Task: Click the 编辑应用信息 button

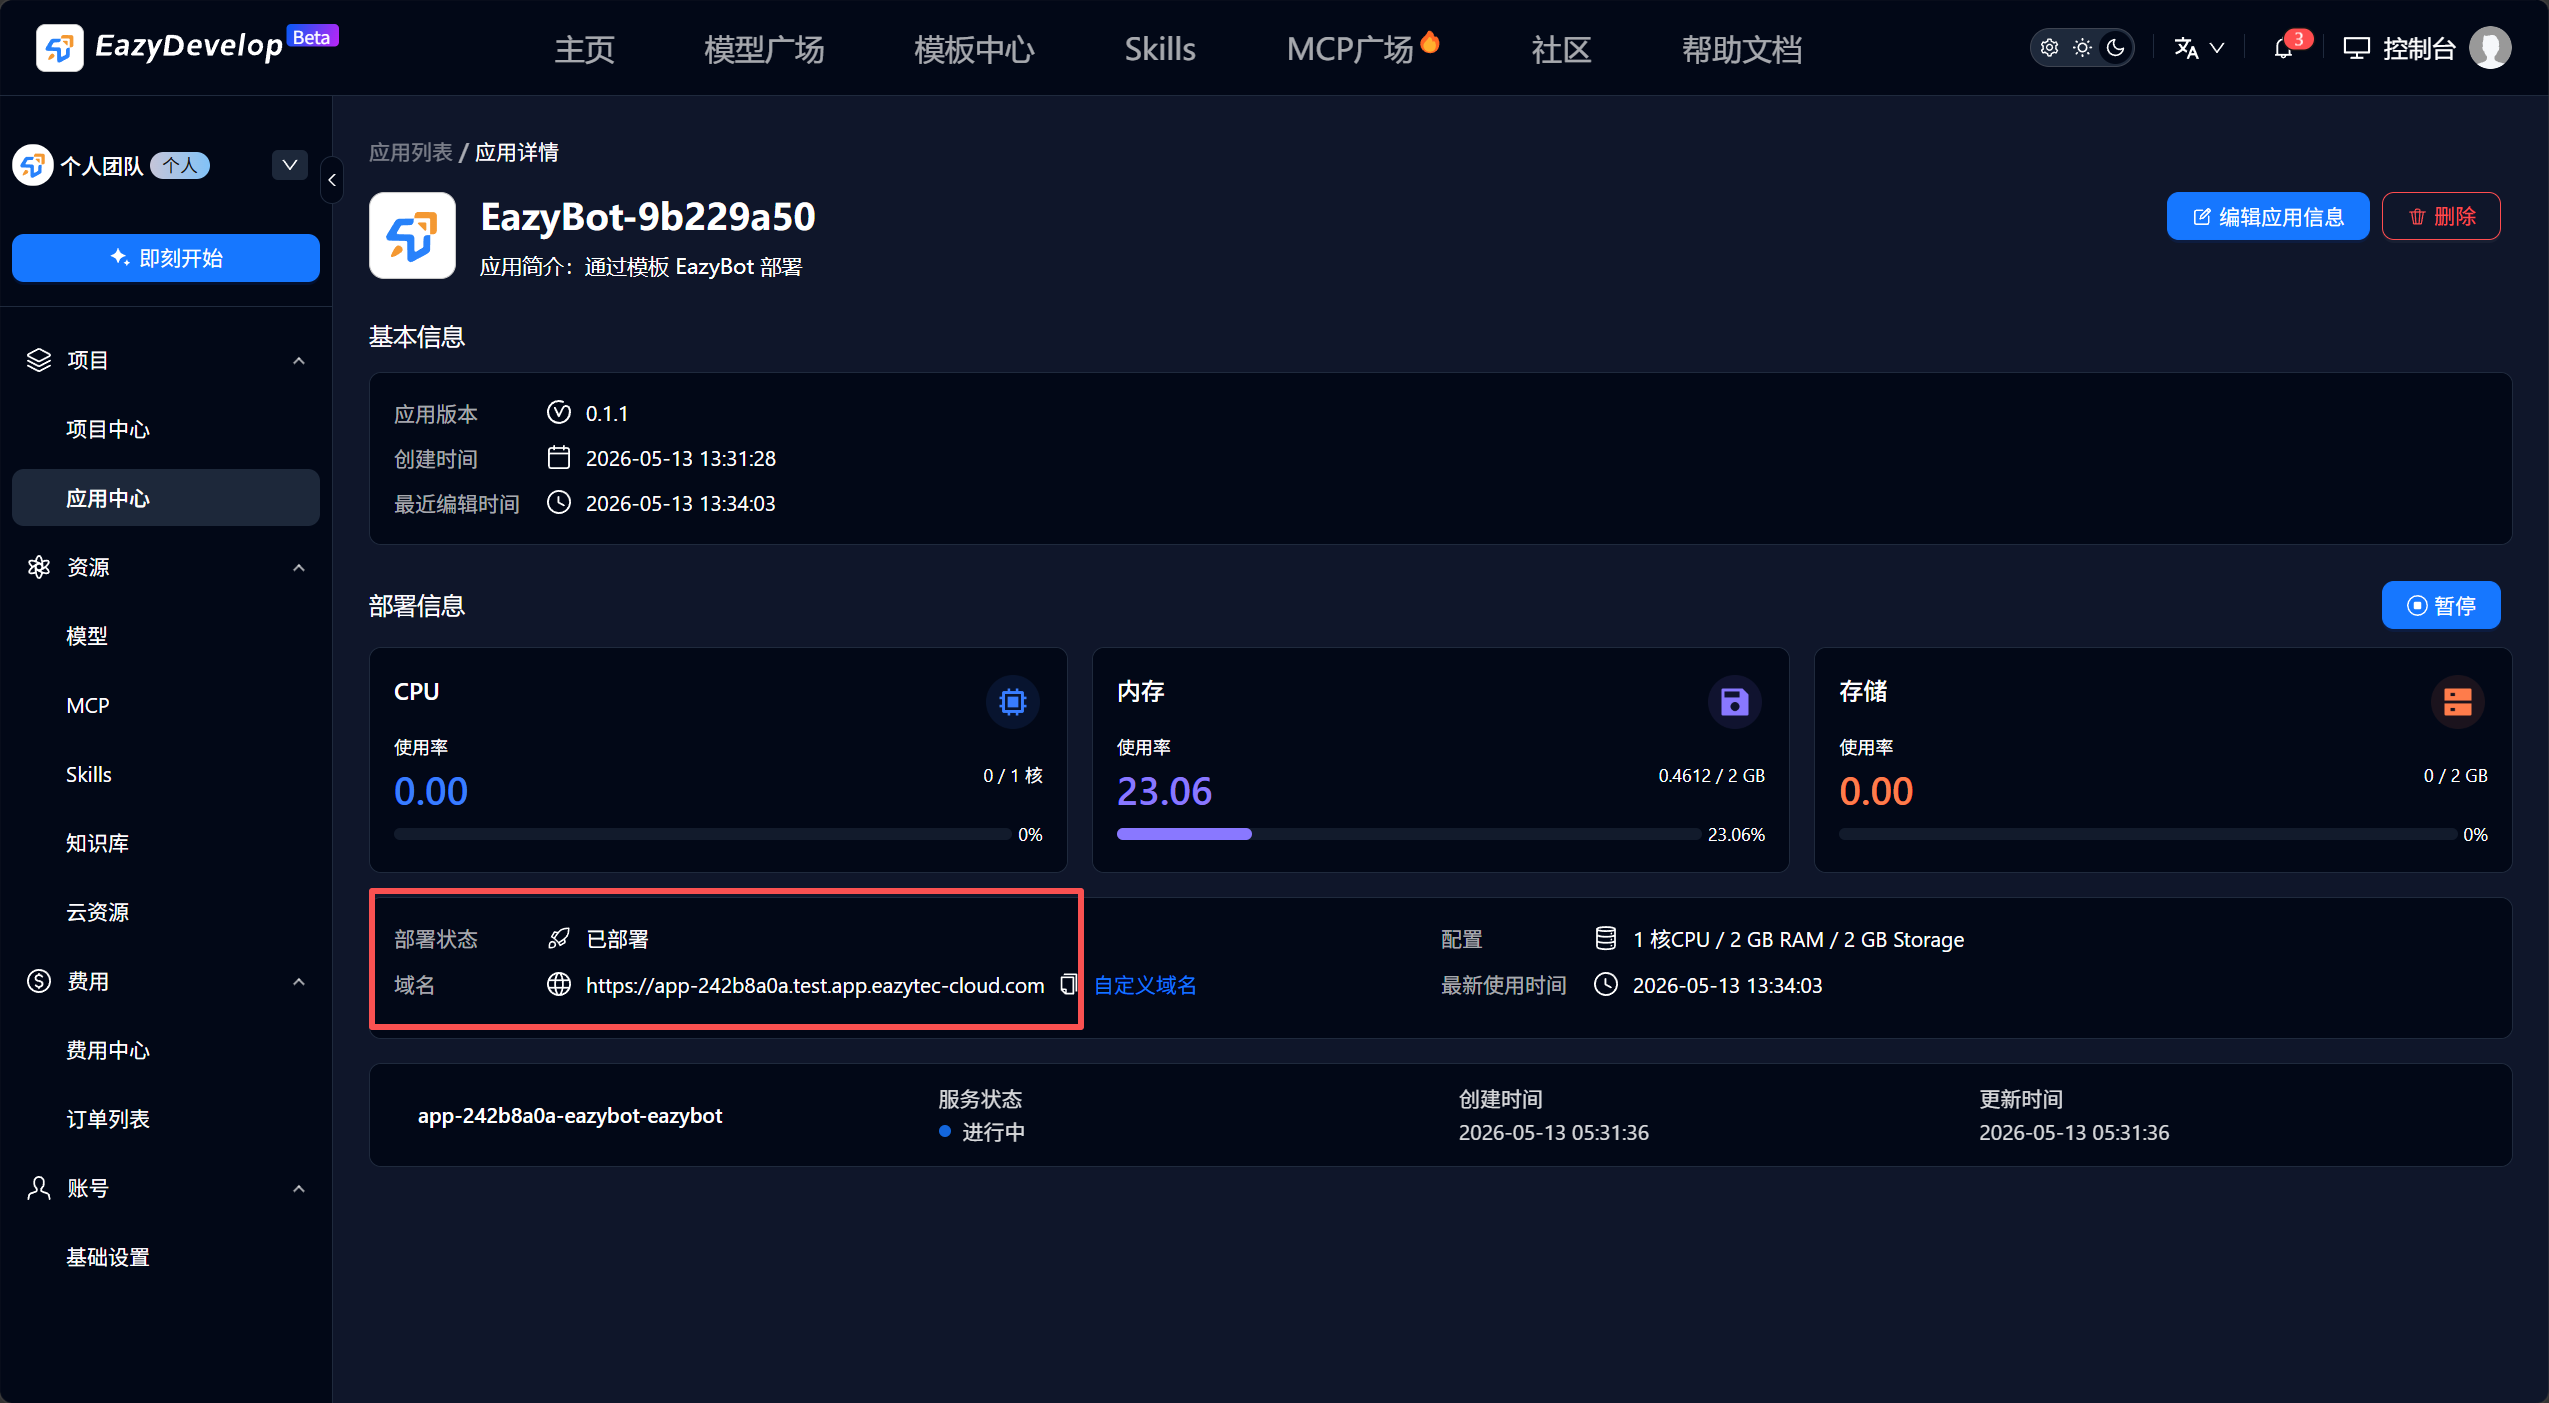Action: pos(2268,216)
